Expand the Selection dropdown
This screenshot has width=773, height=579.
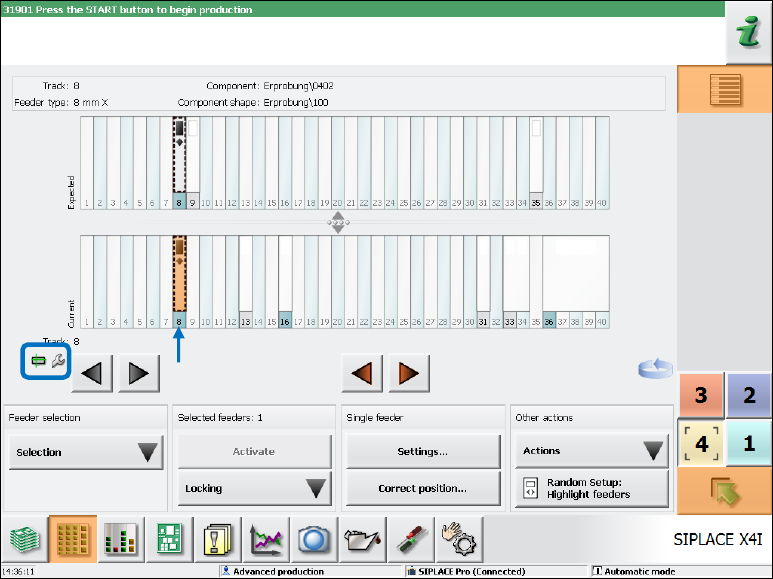tap(85, 452)
